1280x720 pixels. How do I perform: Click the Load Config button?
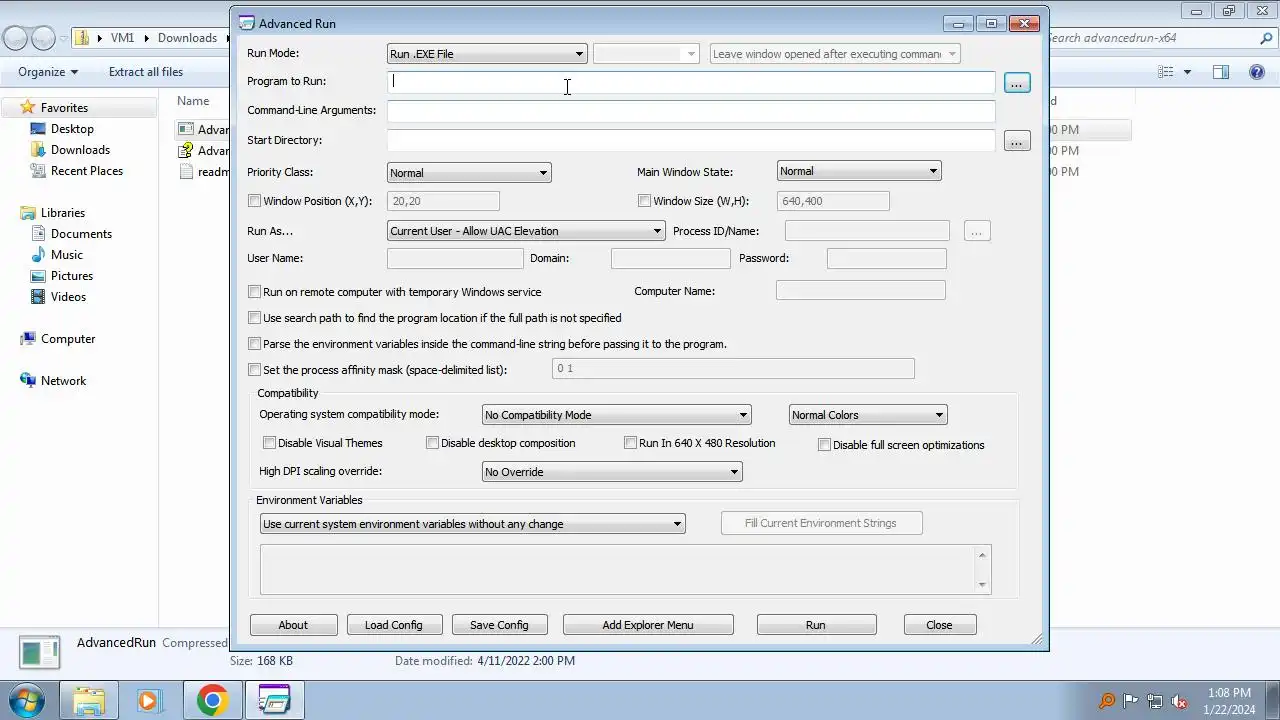tap(394, 625)
